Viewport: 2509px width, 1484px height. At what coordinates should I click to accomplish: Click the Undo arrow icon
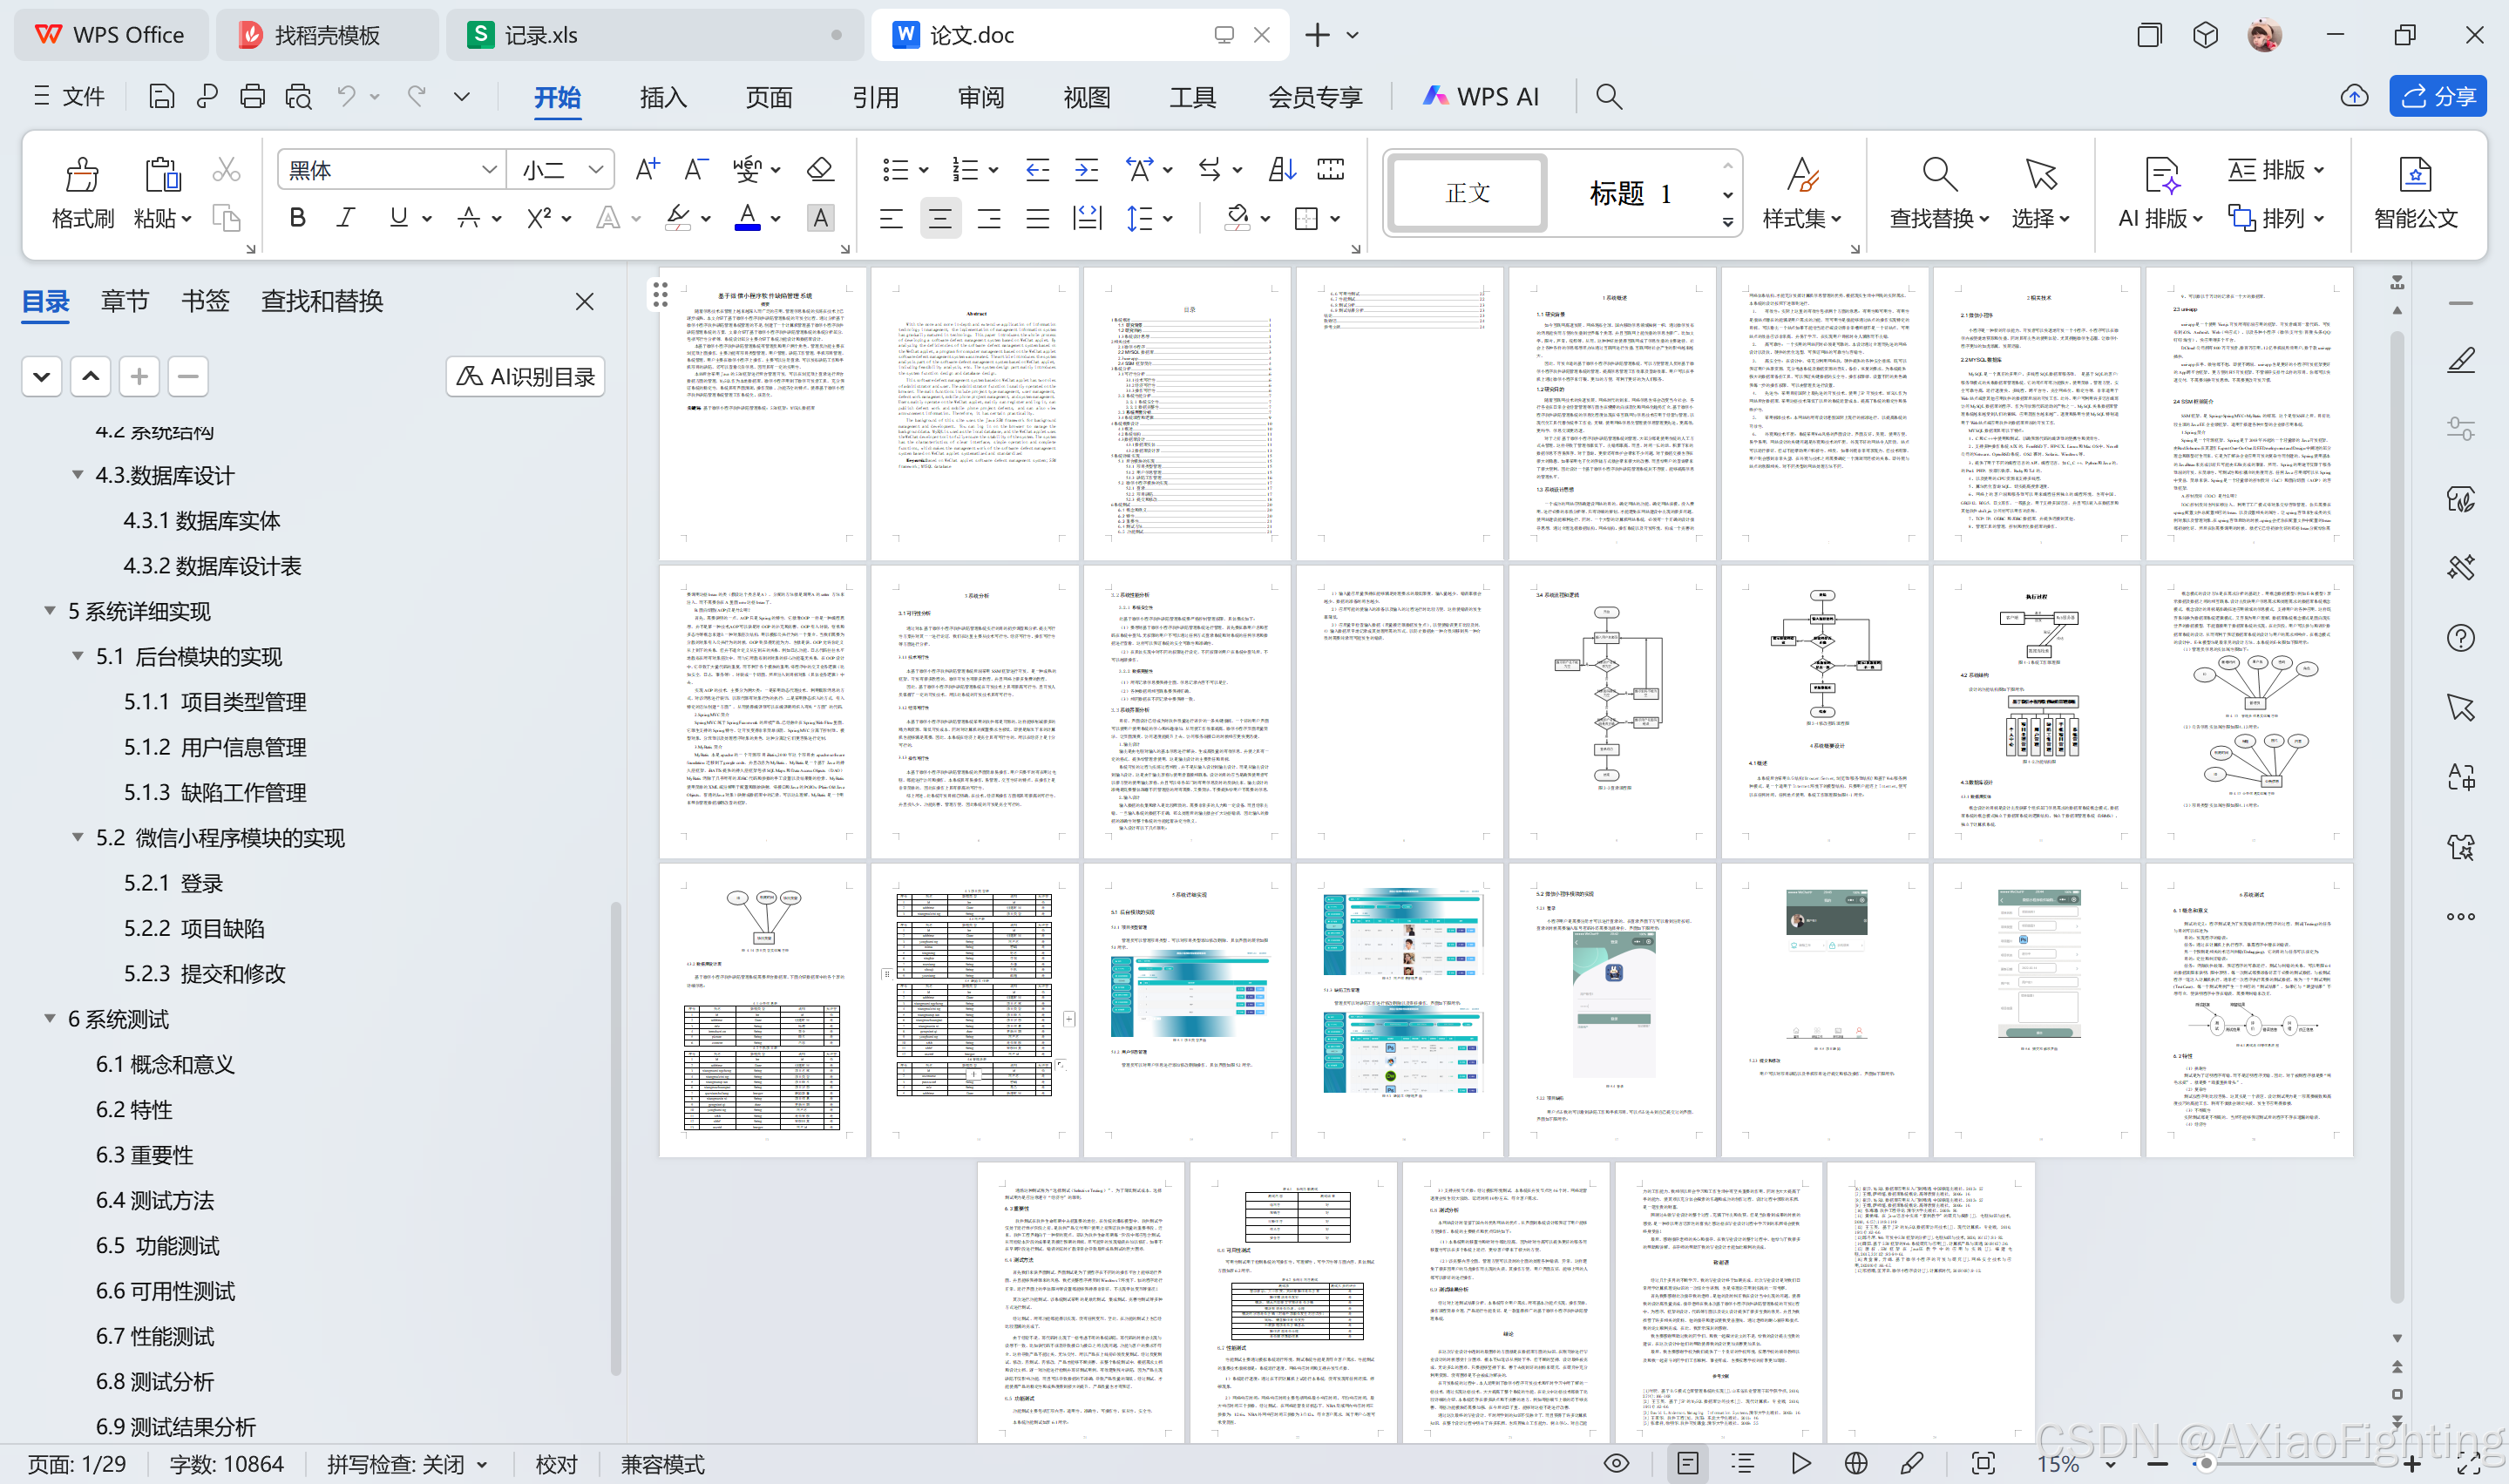coord(346,96)
